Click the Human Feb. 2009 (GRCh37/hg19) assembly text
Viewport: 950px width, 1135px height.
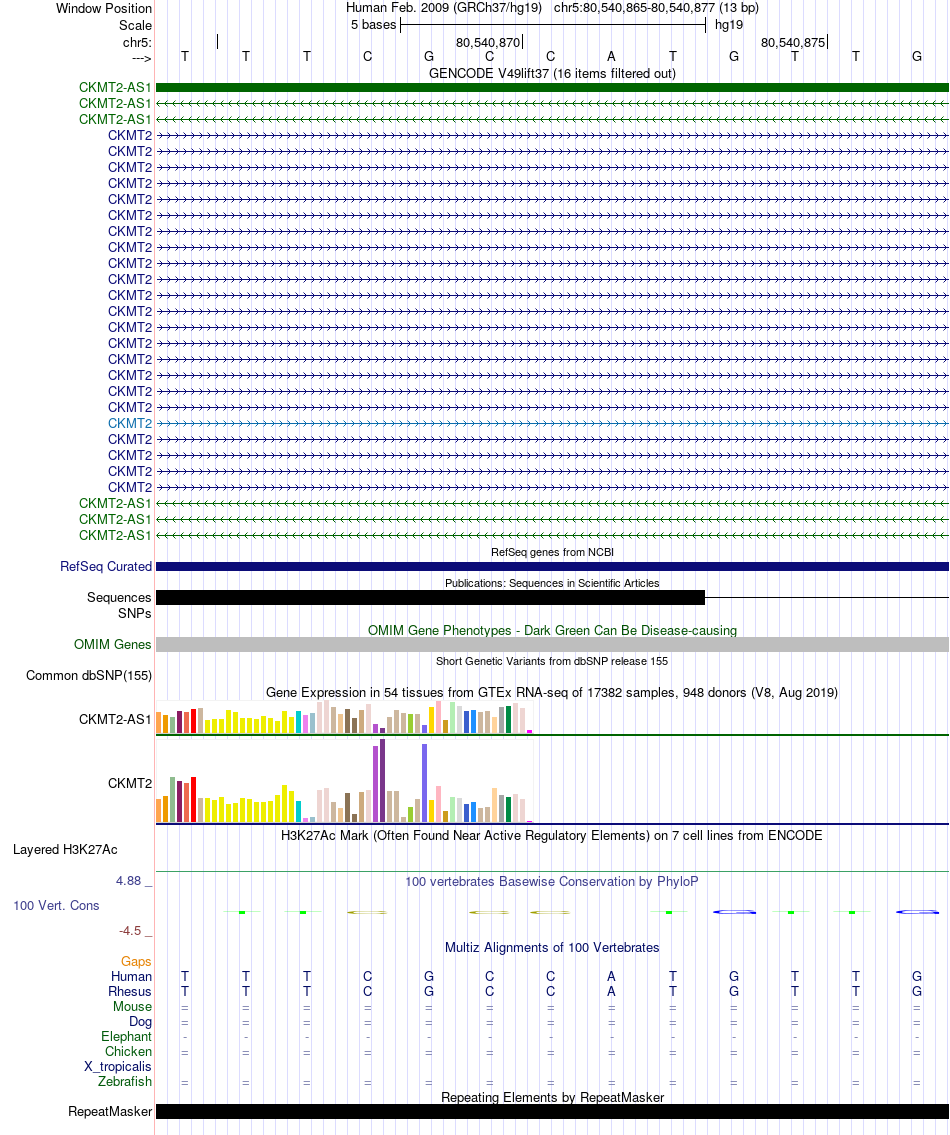click(444, 8)
